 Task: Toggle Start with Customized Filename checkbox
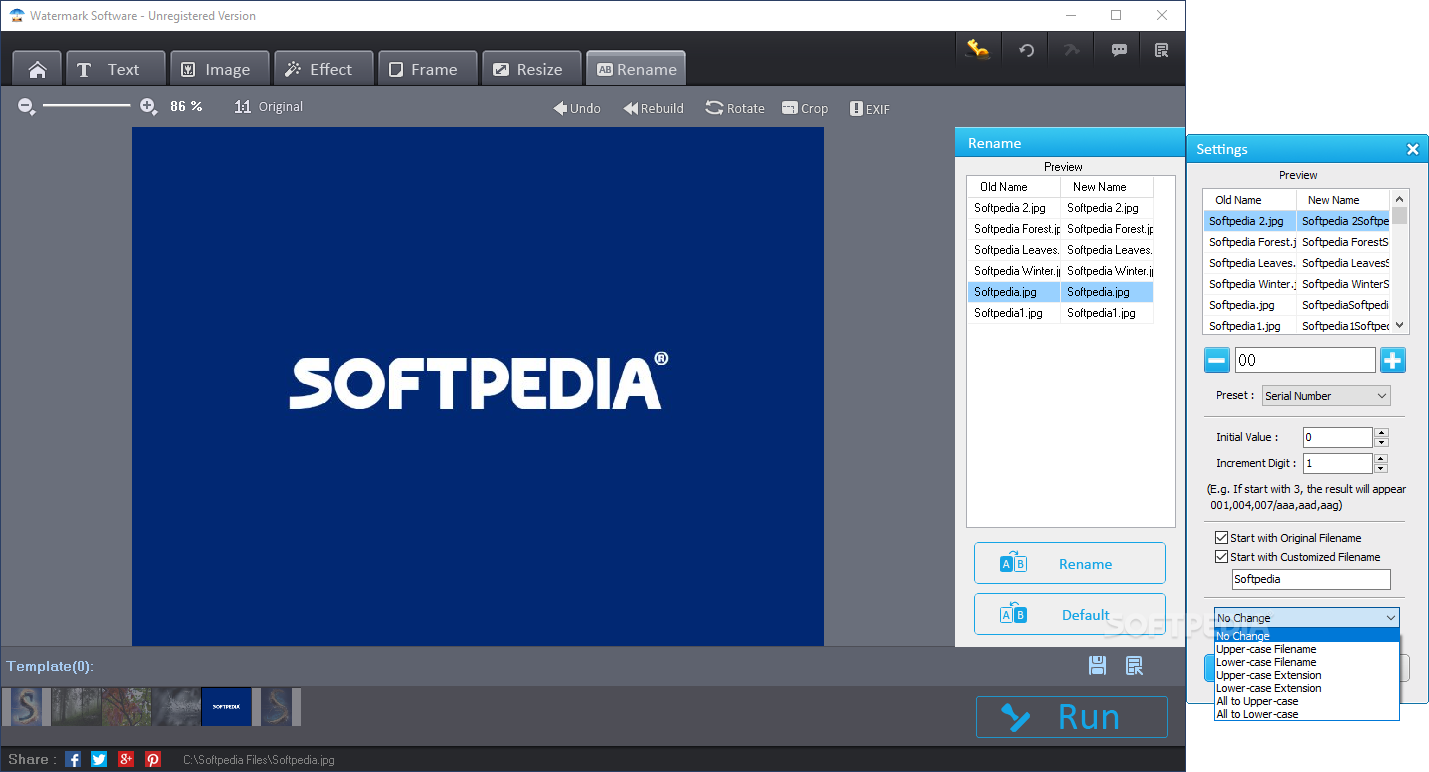1221,557
